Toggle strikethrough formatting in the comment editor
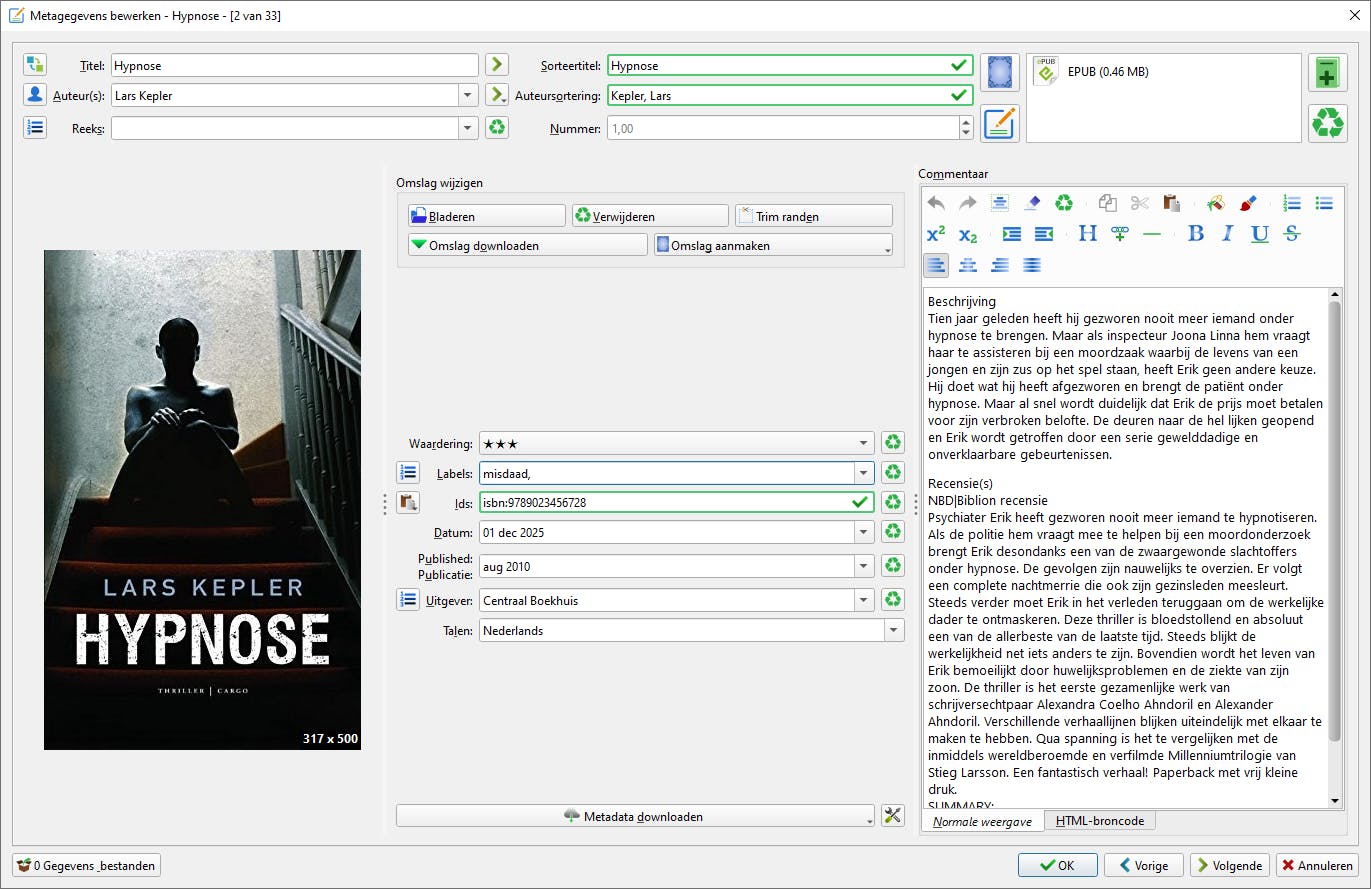Screen dimensions: 1371x889 1291,234
